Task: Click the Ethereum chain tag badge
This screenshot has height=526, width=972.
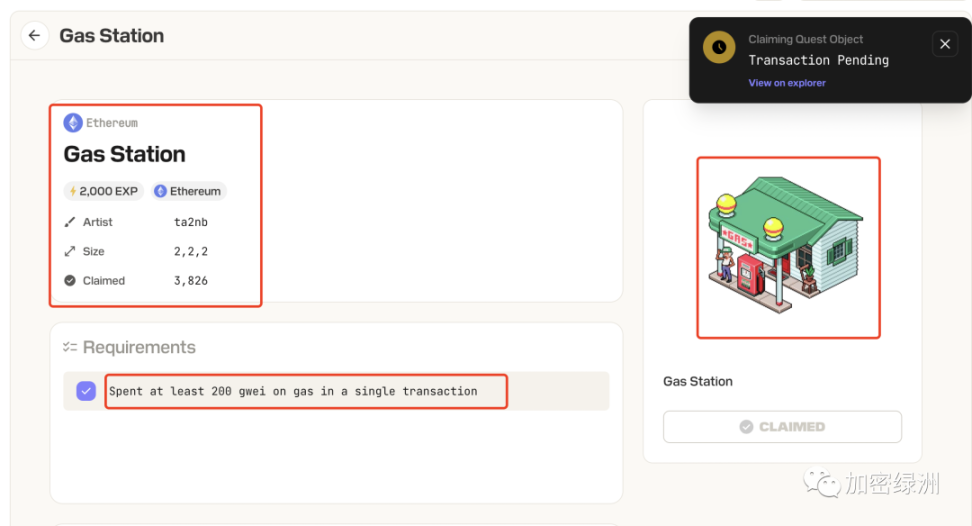Action: click(188, 191)
